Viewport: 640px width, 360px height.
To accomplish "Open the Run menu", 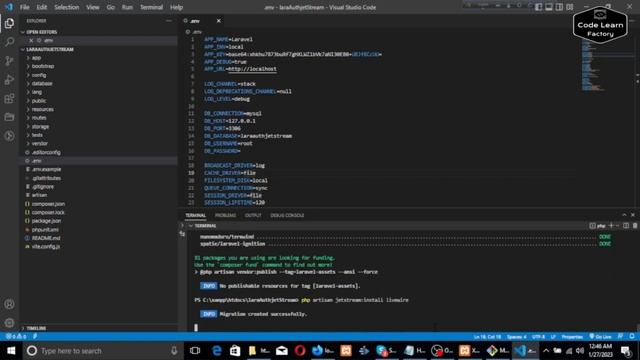I will click(x=127, y=7).
